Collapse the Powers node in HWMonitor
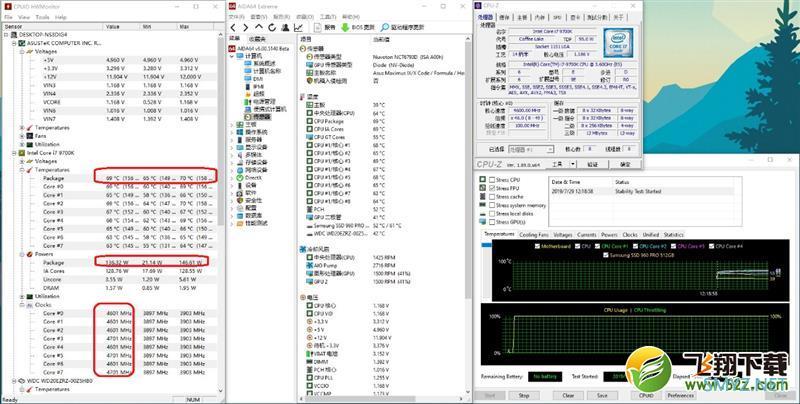This screenshot has width=800, height=404. coord(22,254)
